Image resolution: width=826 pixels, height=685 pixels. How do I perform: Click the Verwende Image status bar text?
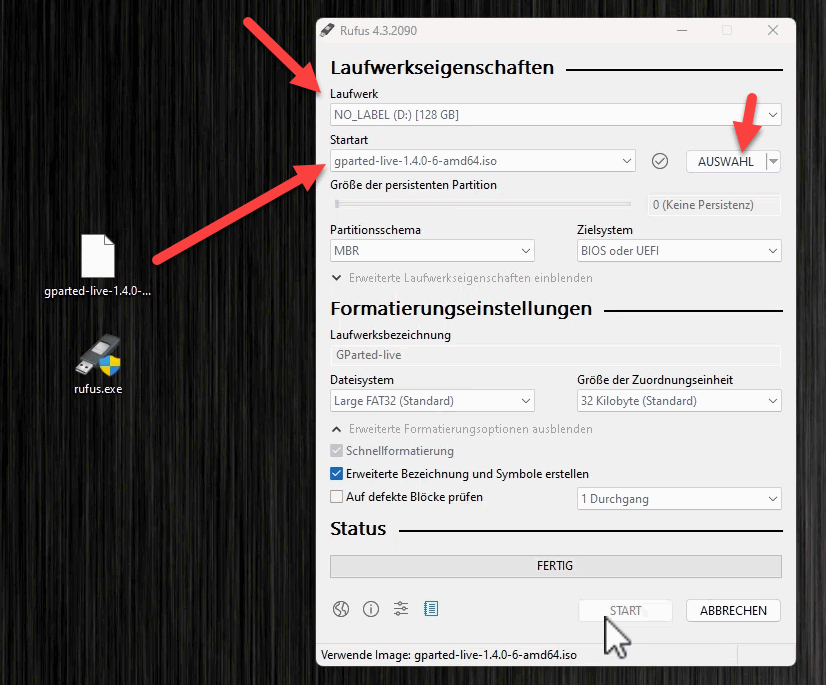(x=449, y=655)
